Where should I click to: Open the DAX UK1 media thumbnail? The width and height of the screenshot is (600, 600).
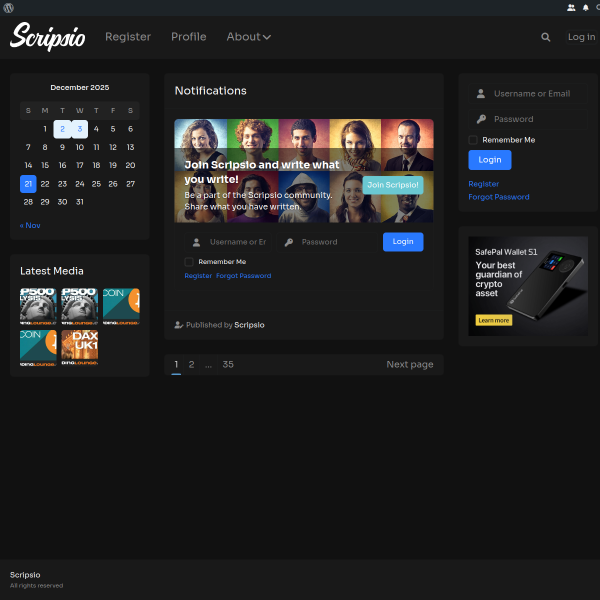80,348
